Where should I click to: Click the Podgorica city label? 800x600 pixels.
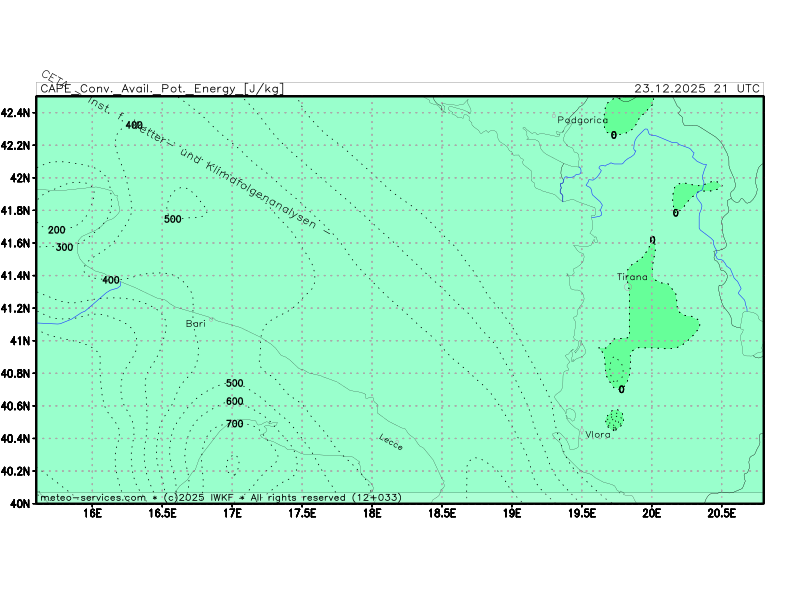tap(582, 120)
